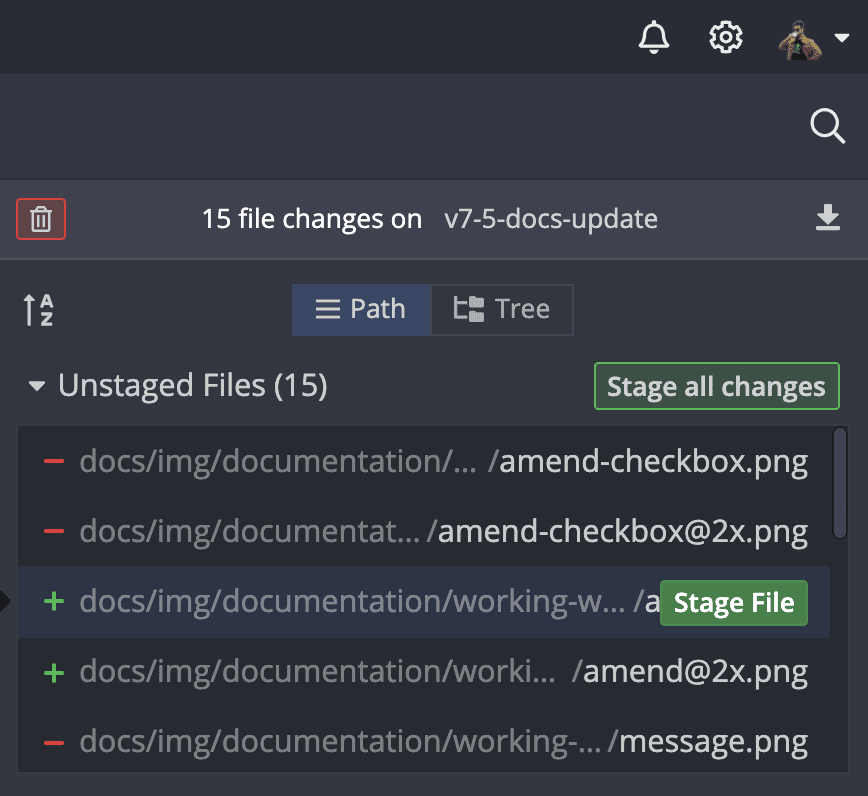
Task: Open the settings gear
Action: tap(726, 38)
